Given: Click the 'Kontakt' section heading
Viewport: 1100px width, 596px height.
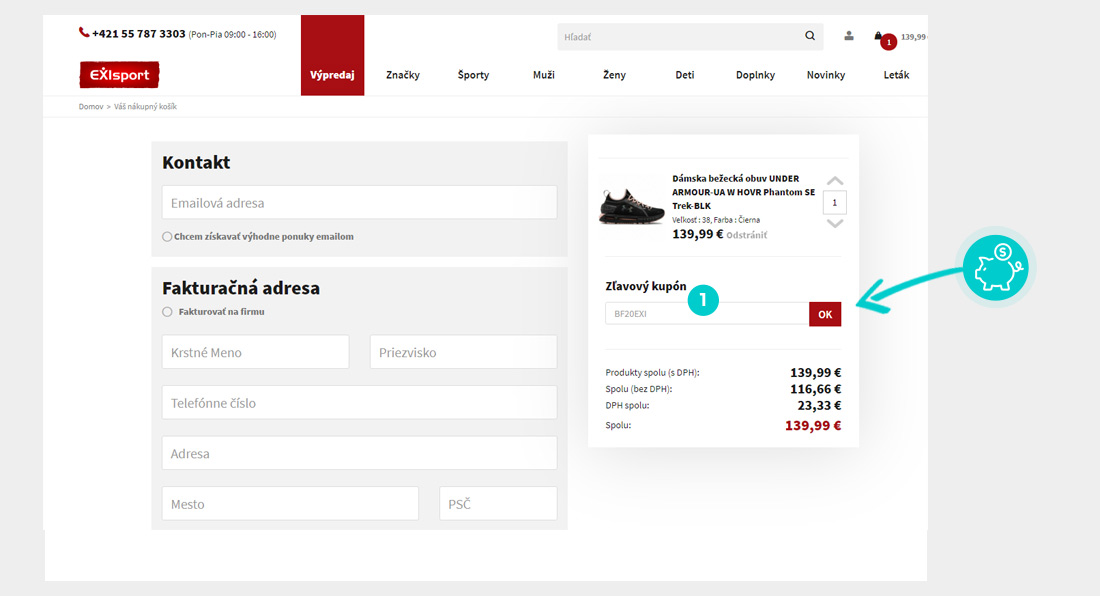Looking at the screenshot, I should pyautogui.click(x=196, y=162).
